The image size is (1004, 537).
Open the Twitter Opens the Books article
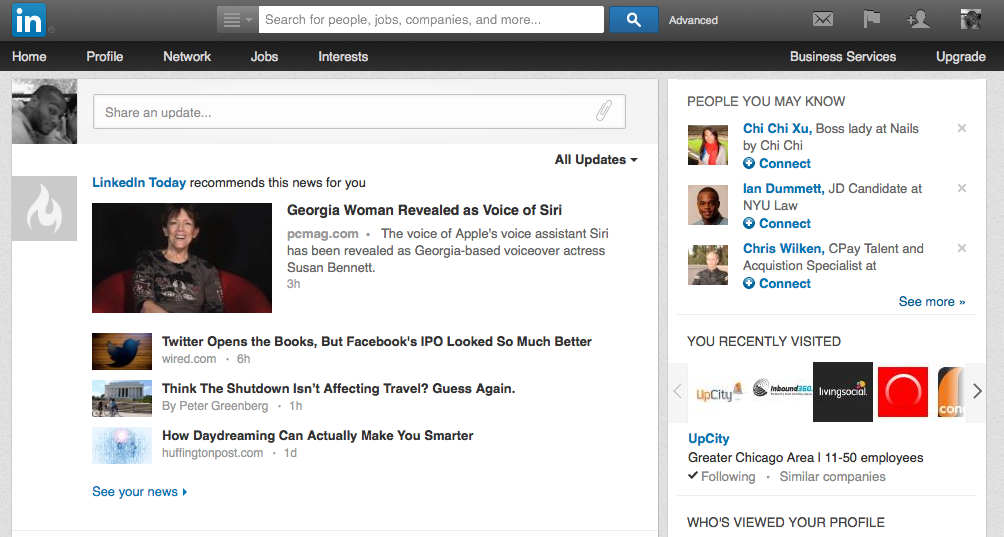click(x=376, y=341)
